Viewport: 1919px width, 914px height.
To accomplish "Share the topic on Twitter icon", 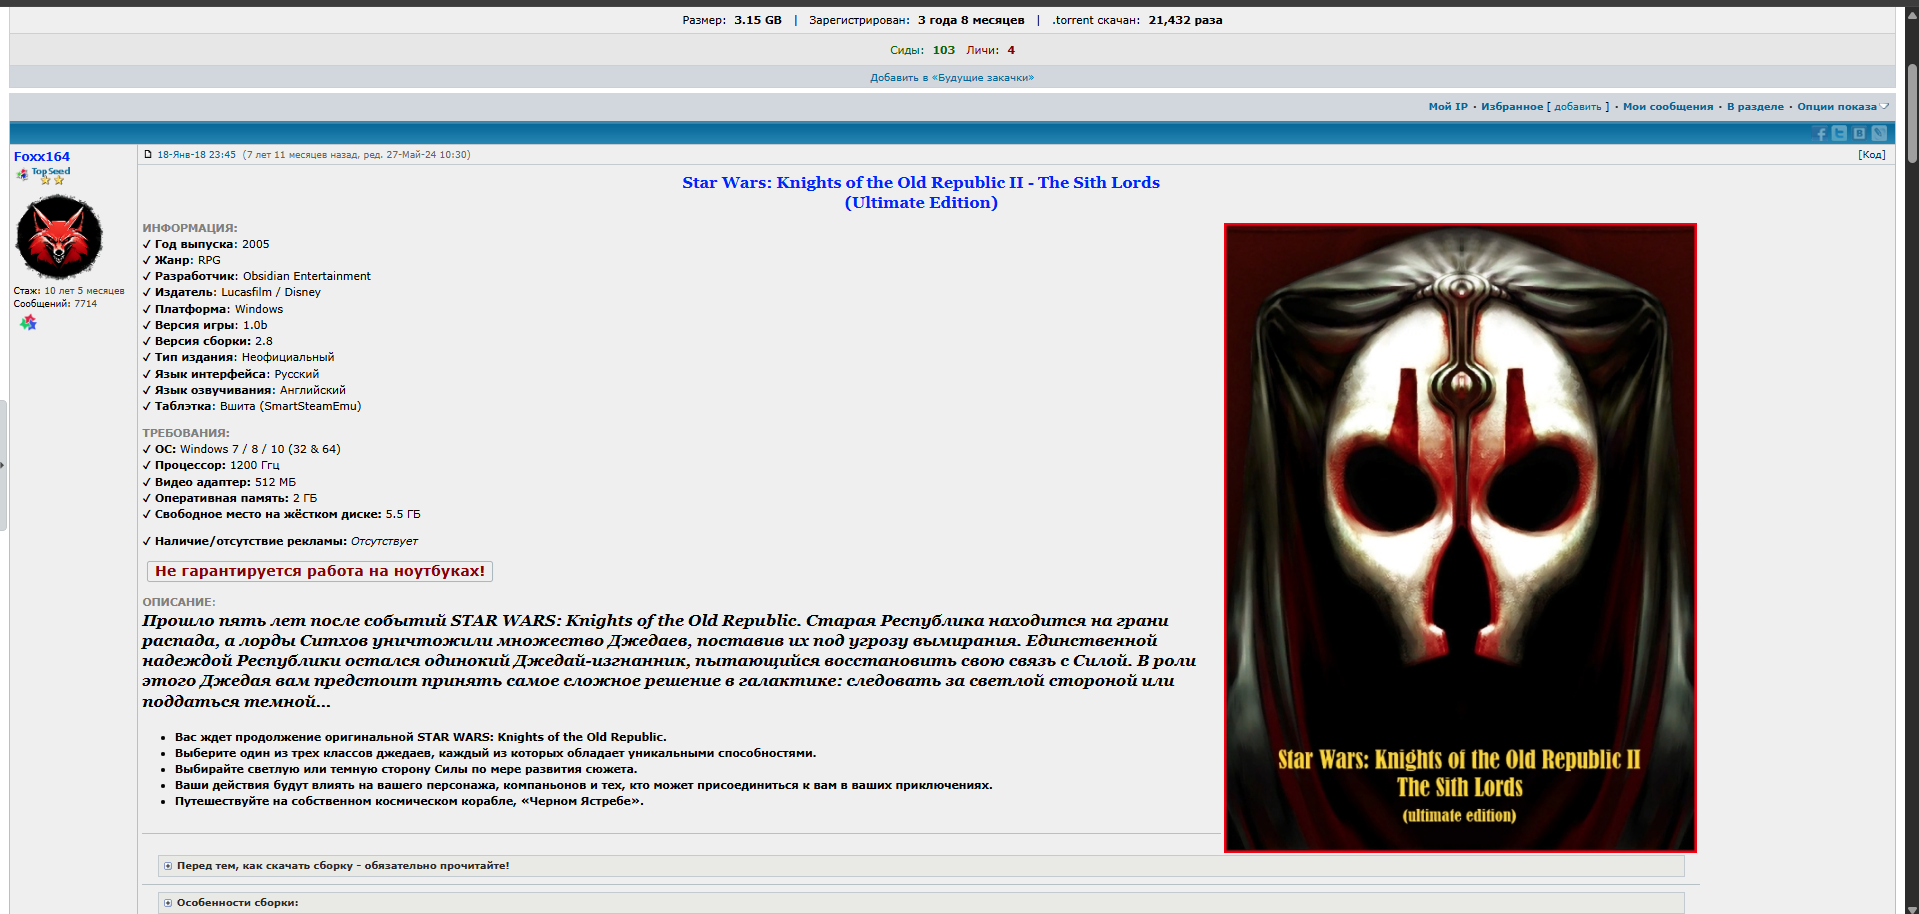I will coord(1840,133).
